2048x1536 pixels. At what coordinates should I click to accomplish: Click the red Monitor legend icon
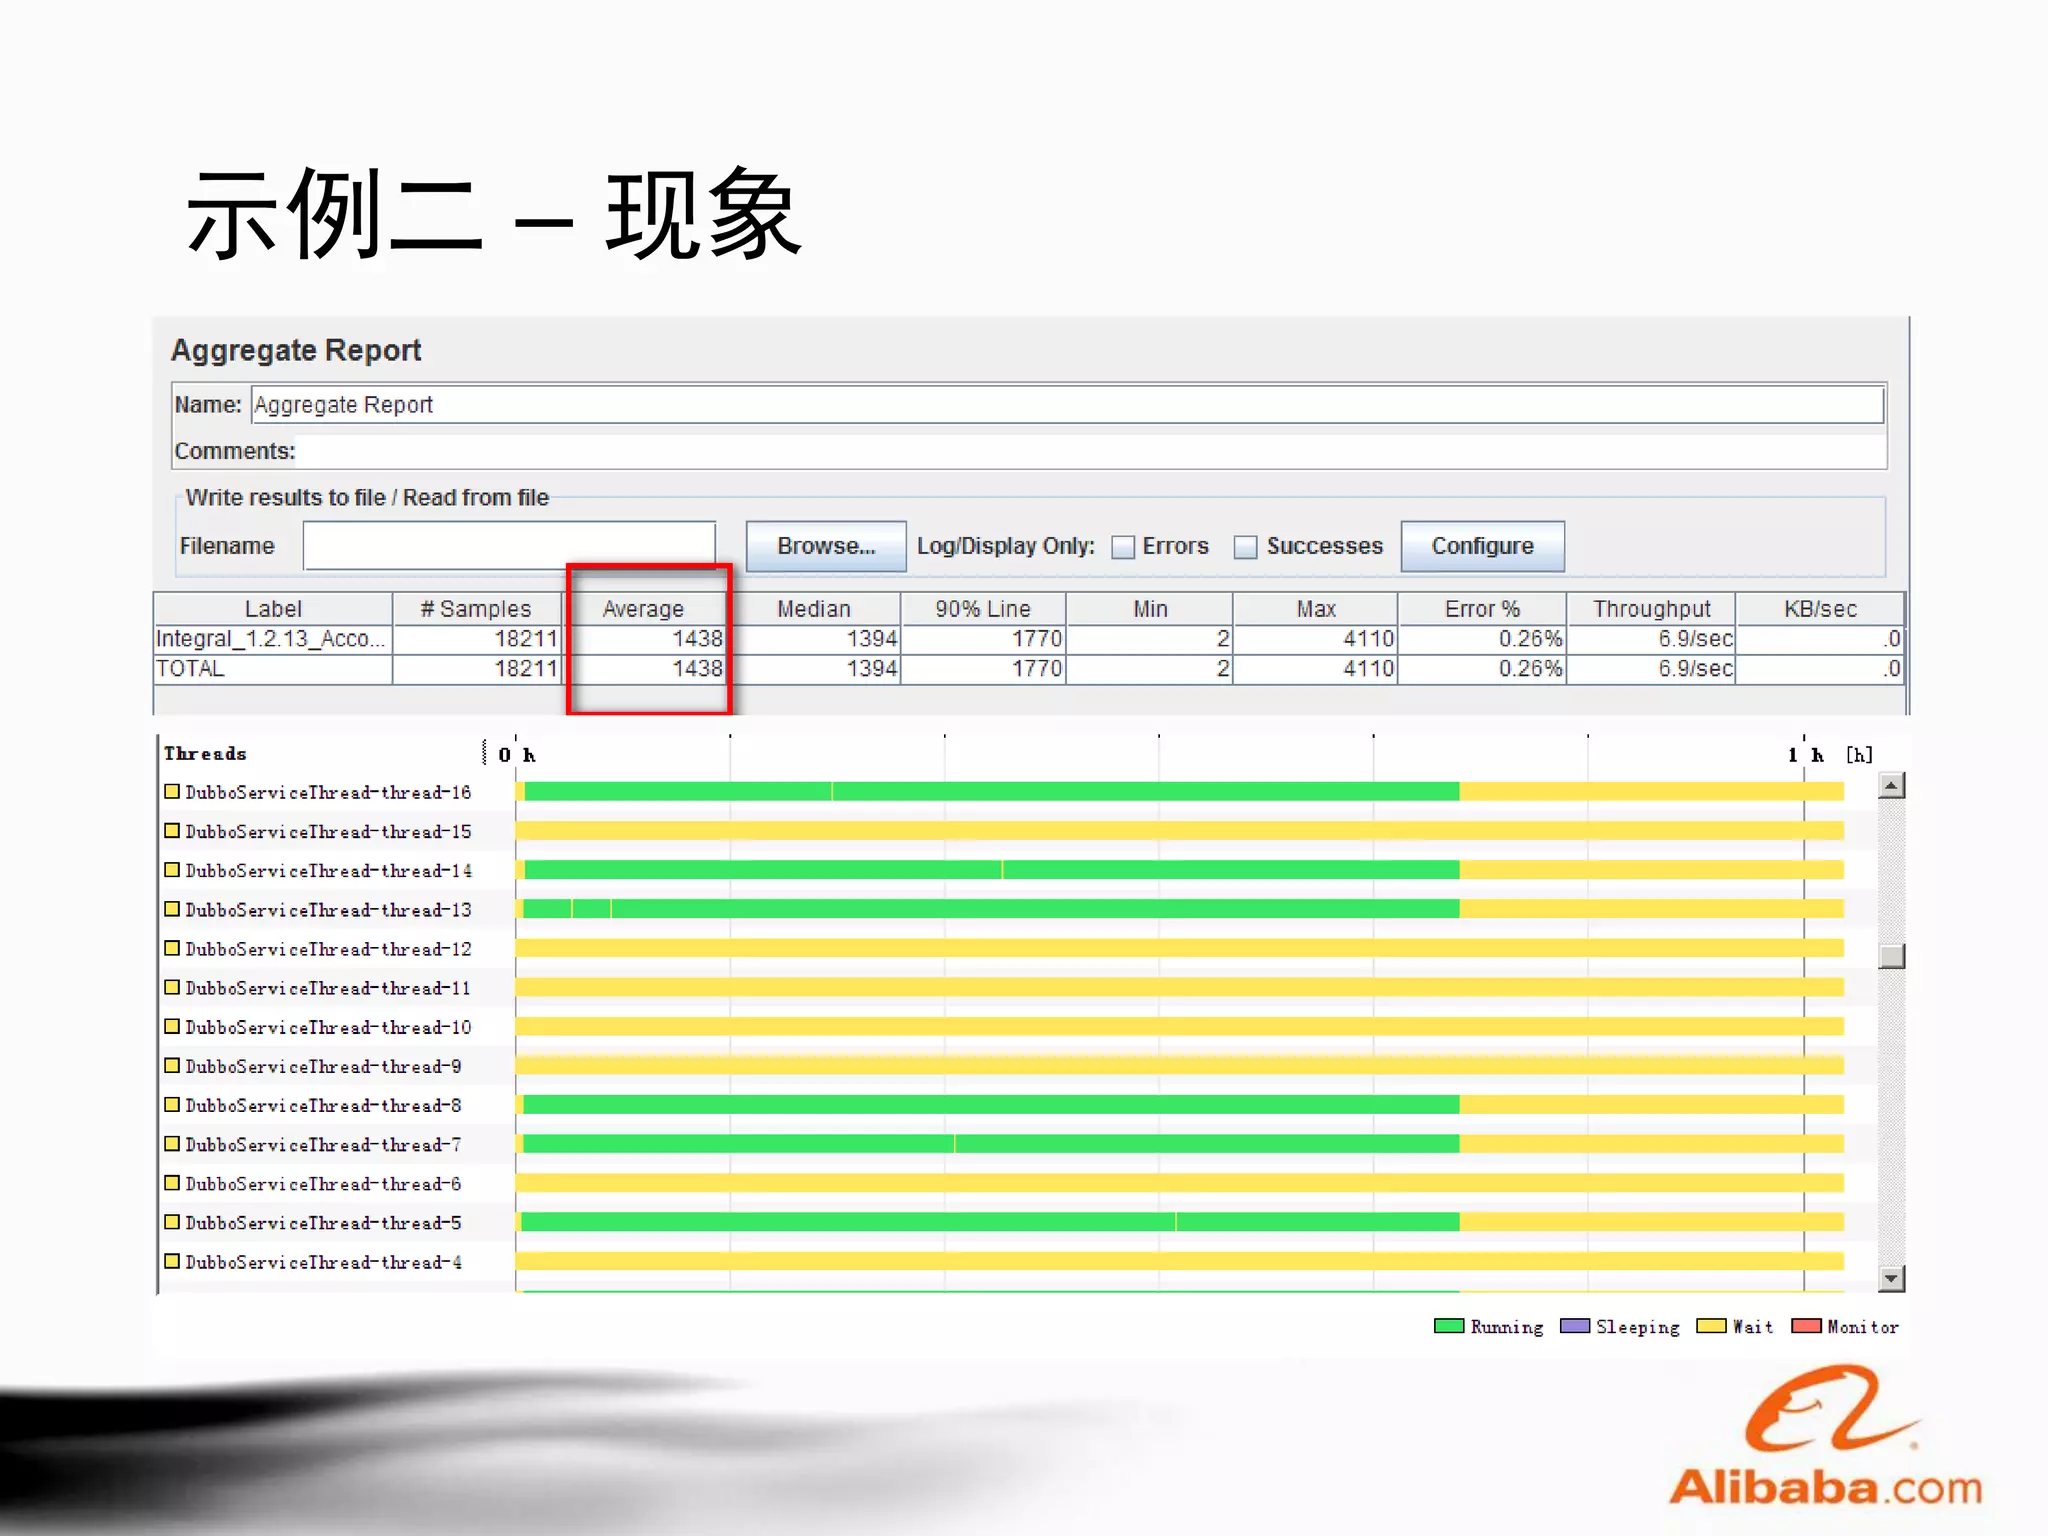tap(1806, 1326)
